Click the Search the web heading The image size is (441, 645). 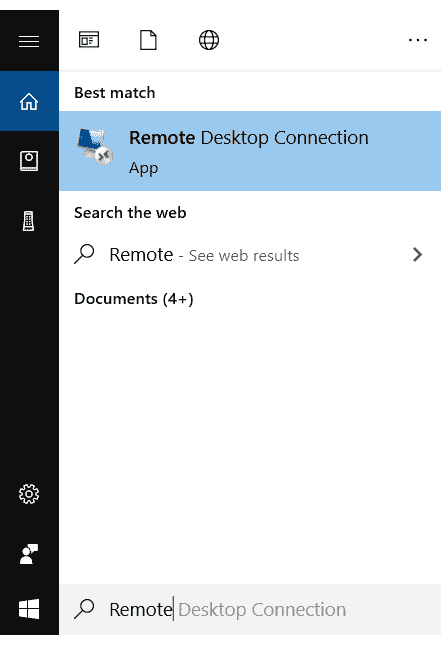[130, 213]
